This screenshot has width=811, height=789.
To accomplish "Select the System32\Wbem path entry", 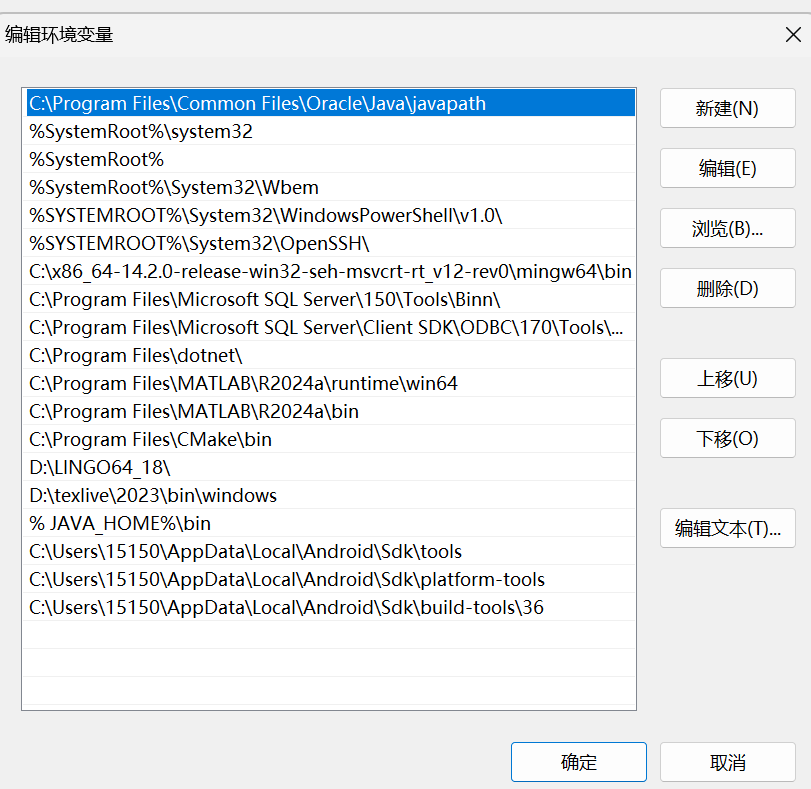I will pos(331,187).
